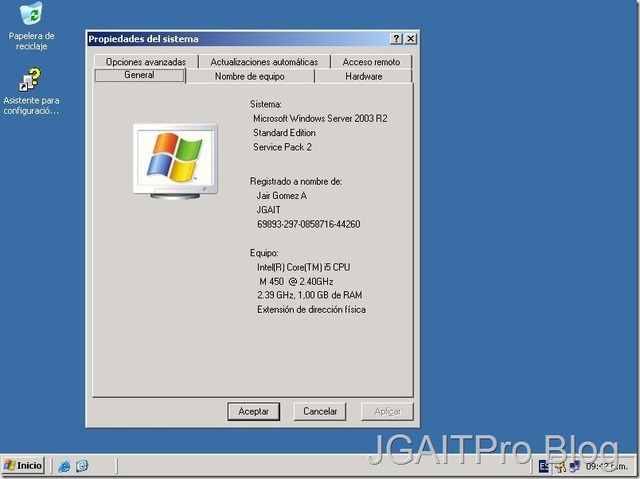
Task: Click the Intel(R) Core(TM) i5 CPU text
Action: pos(303,267)
